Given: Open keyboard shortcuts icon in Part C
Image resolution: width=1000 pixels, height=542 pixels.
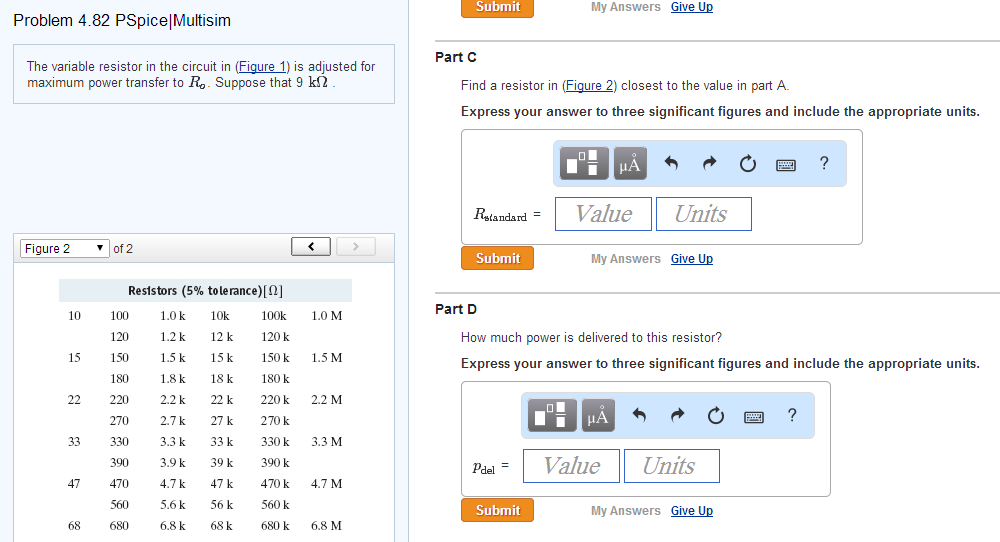Looking at the screenshot, I should click(786, 165).
